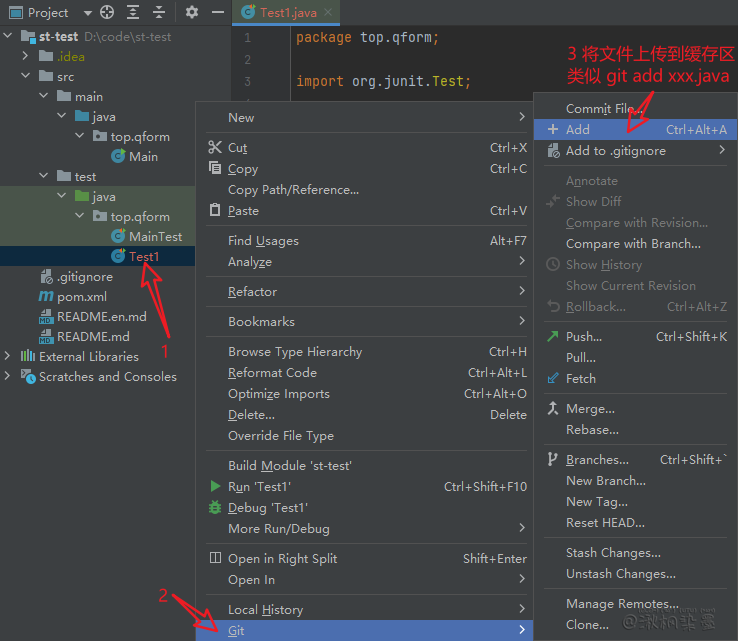Choose Debug 'Test1' from context menu
Image resolution: width=738 pixels, height=641 pixels.
[267, 508]
